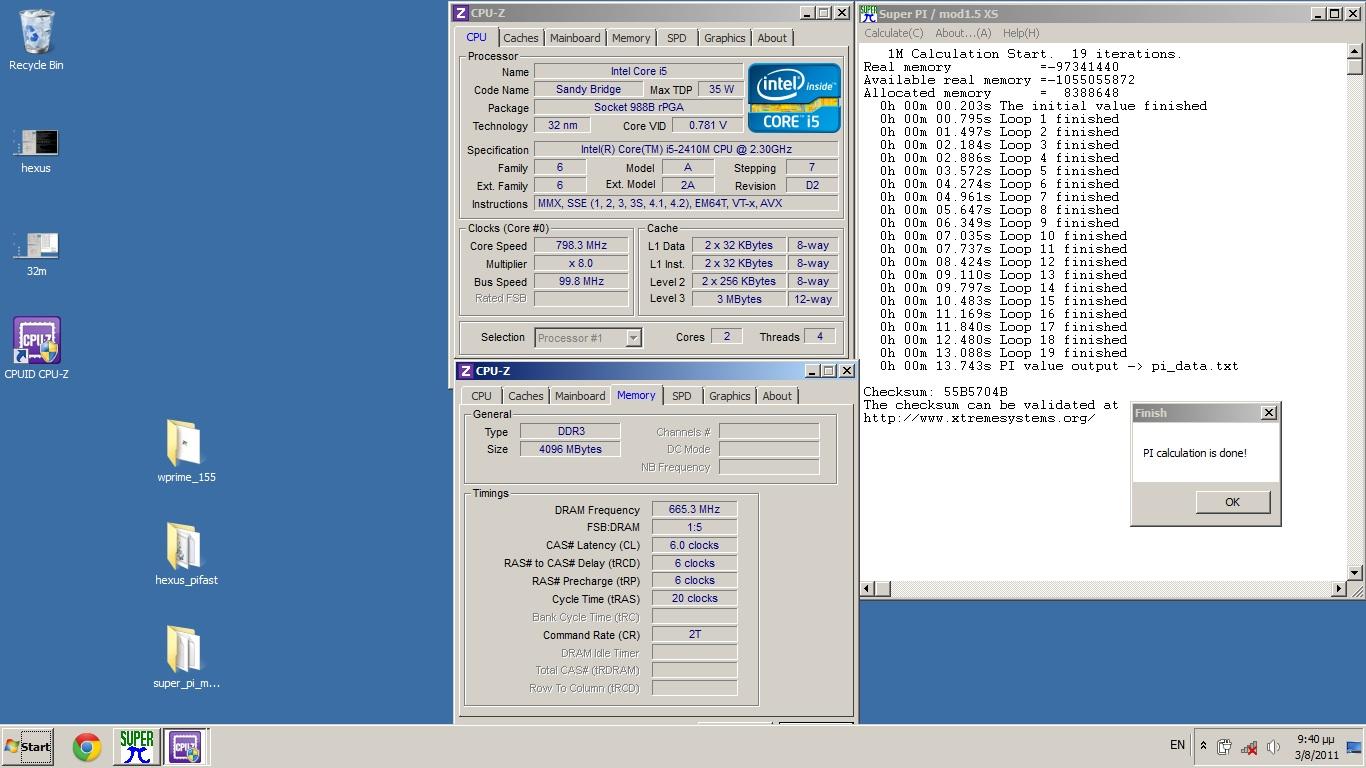Click the DRAM Frequency value 665.3 MHz

coord(694,510)
